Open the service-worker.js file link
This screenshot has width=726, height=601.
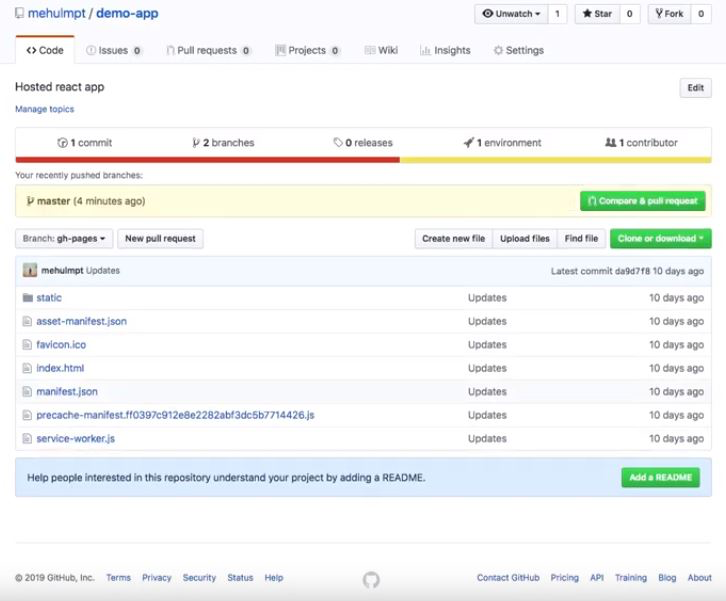pos(75,438)
